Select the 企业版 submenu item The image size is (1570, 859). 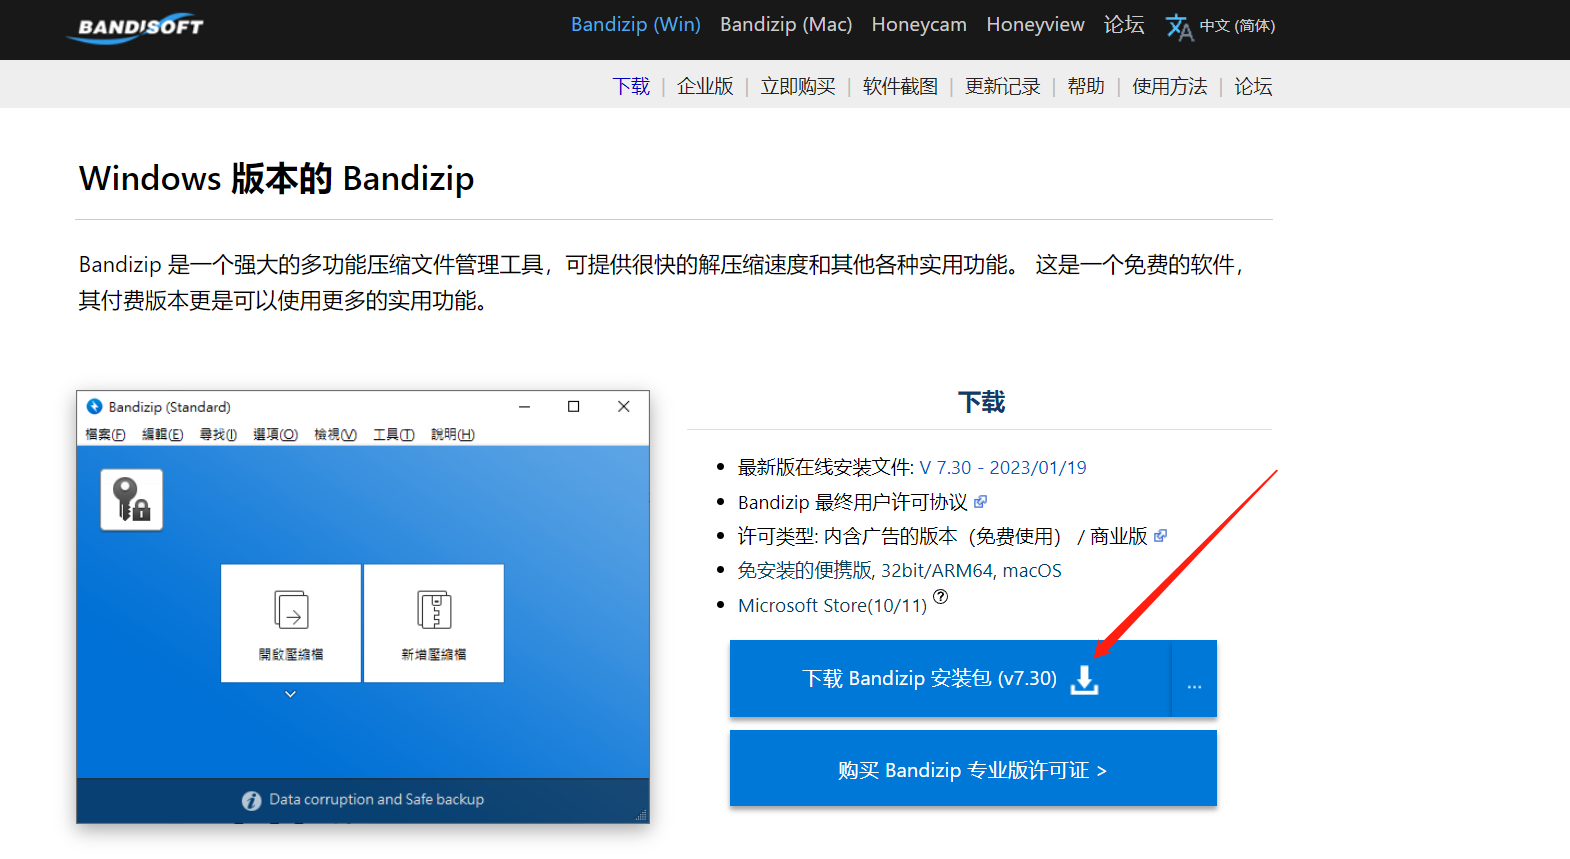tap(705, 86)
